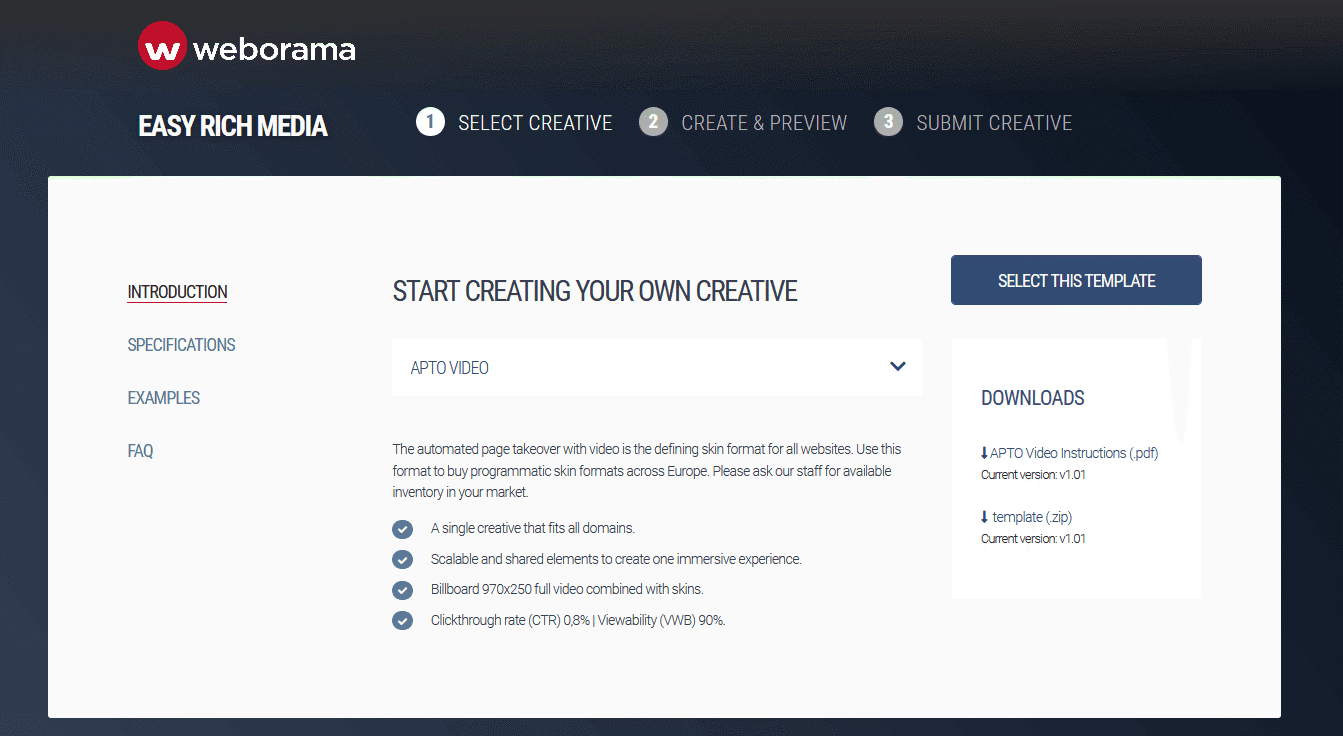This screenshot has width=1343, height=736.
Task: Click the Easy Rich Media title
Action: click(233, 126)
